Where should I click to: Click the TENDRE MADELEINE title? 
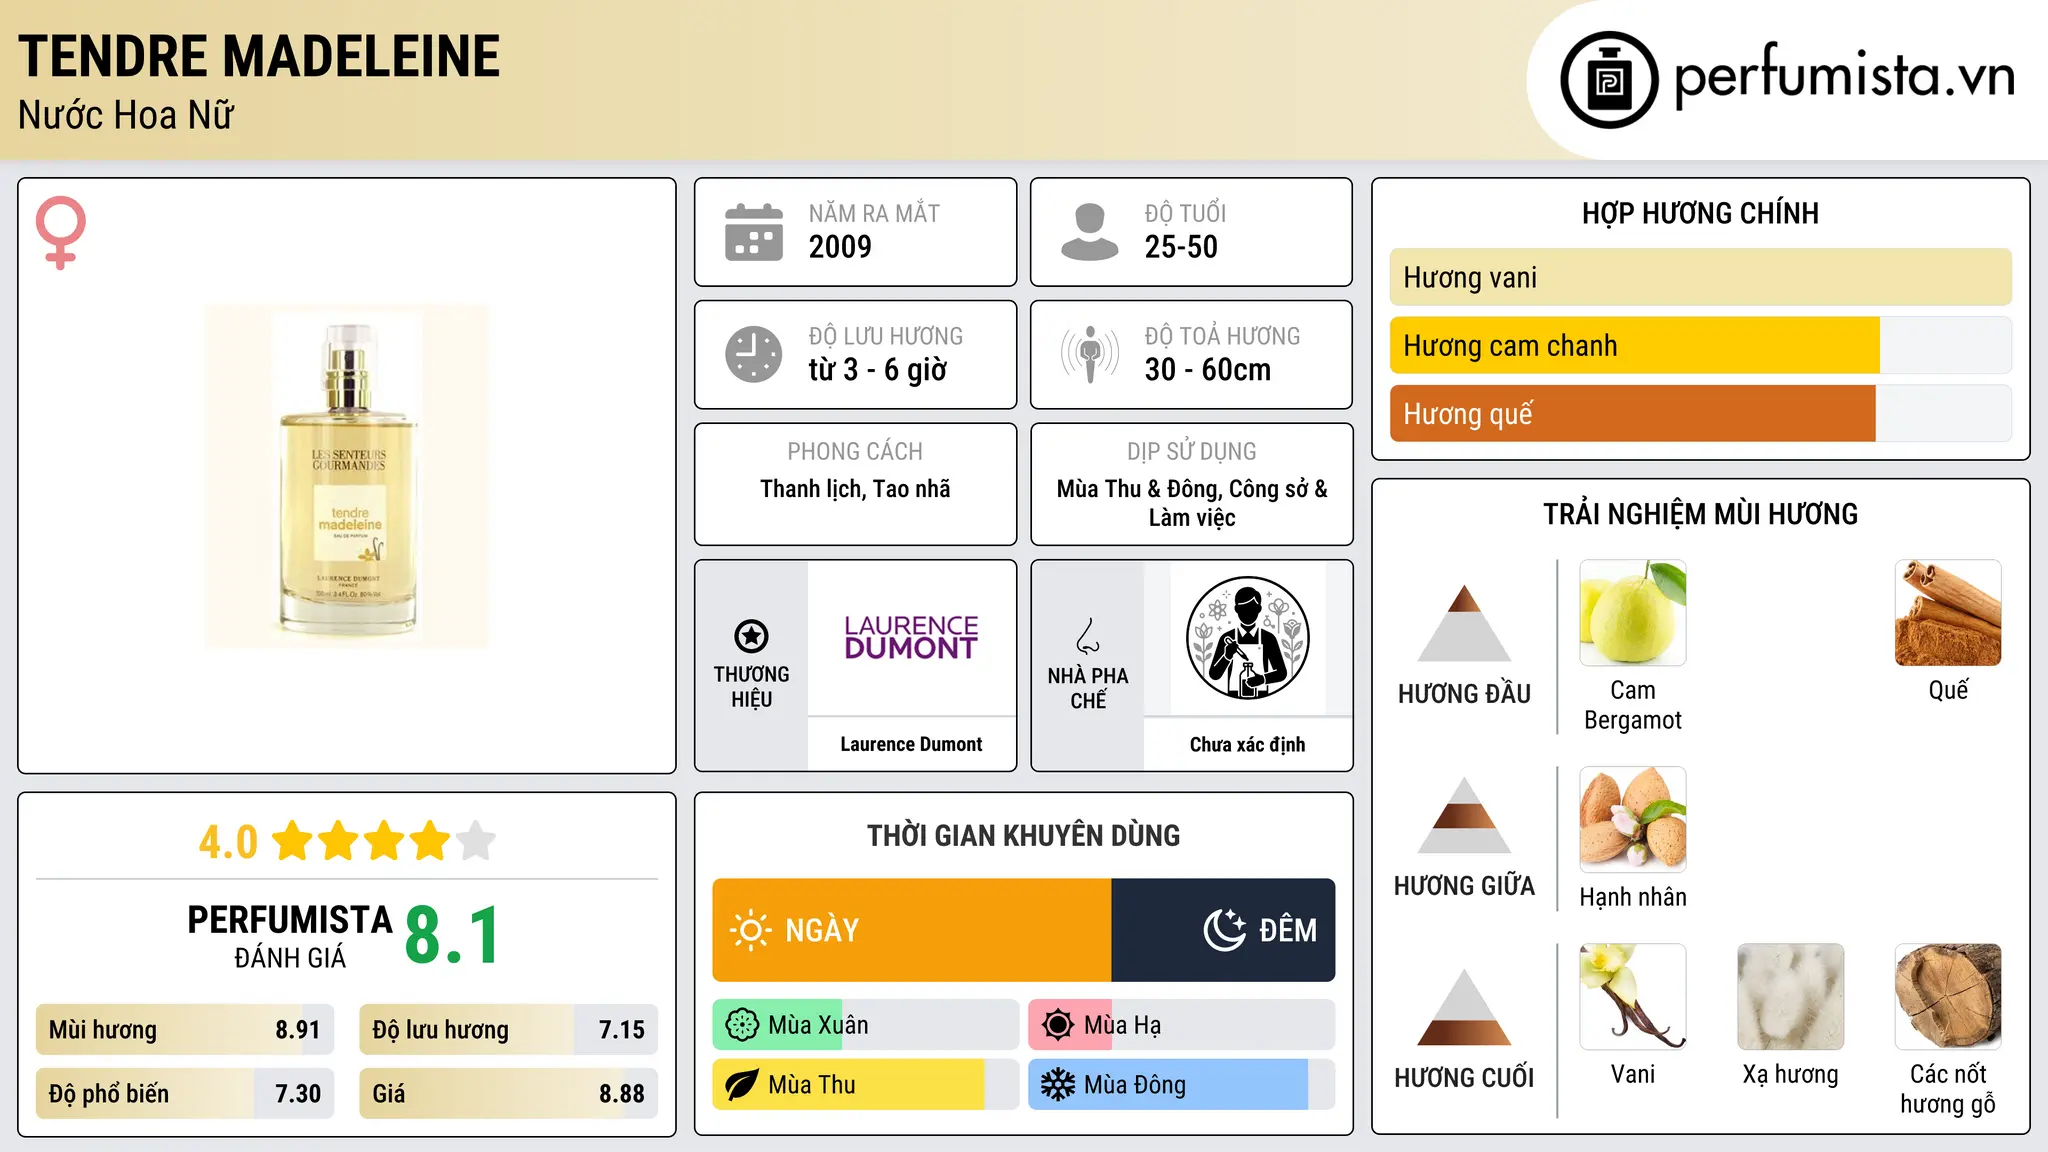[x=259, y=56]
